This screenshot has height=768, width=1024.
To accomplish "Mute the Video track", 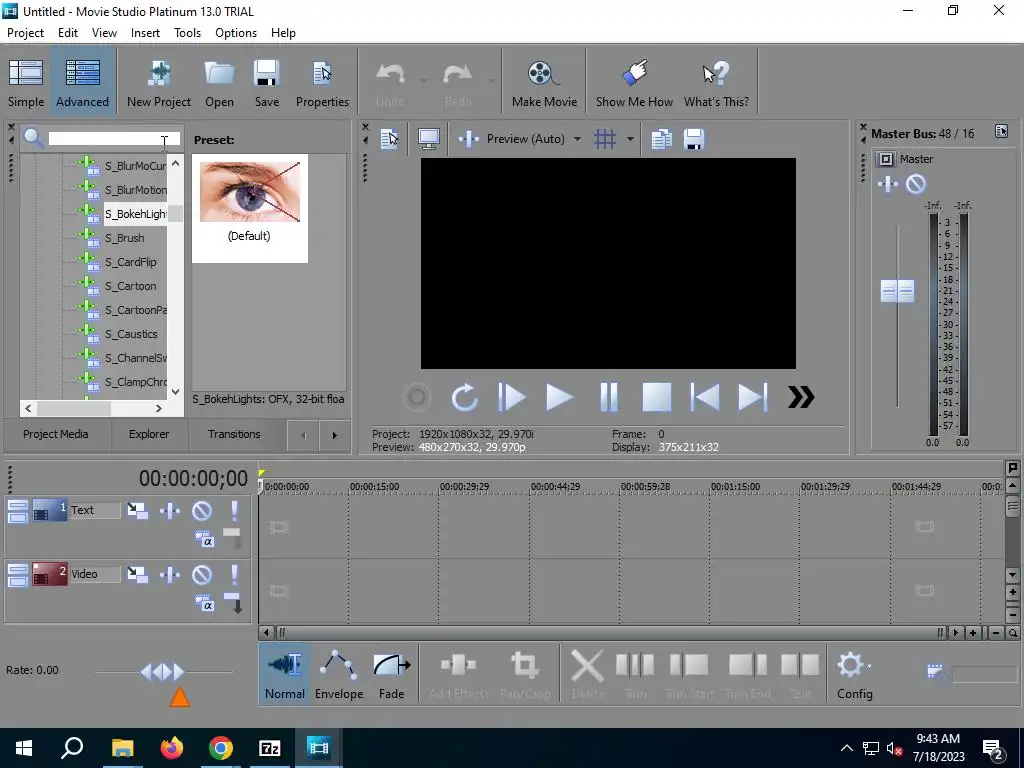I will click(202, 574).
